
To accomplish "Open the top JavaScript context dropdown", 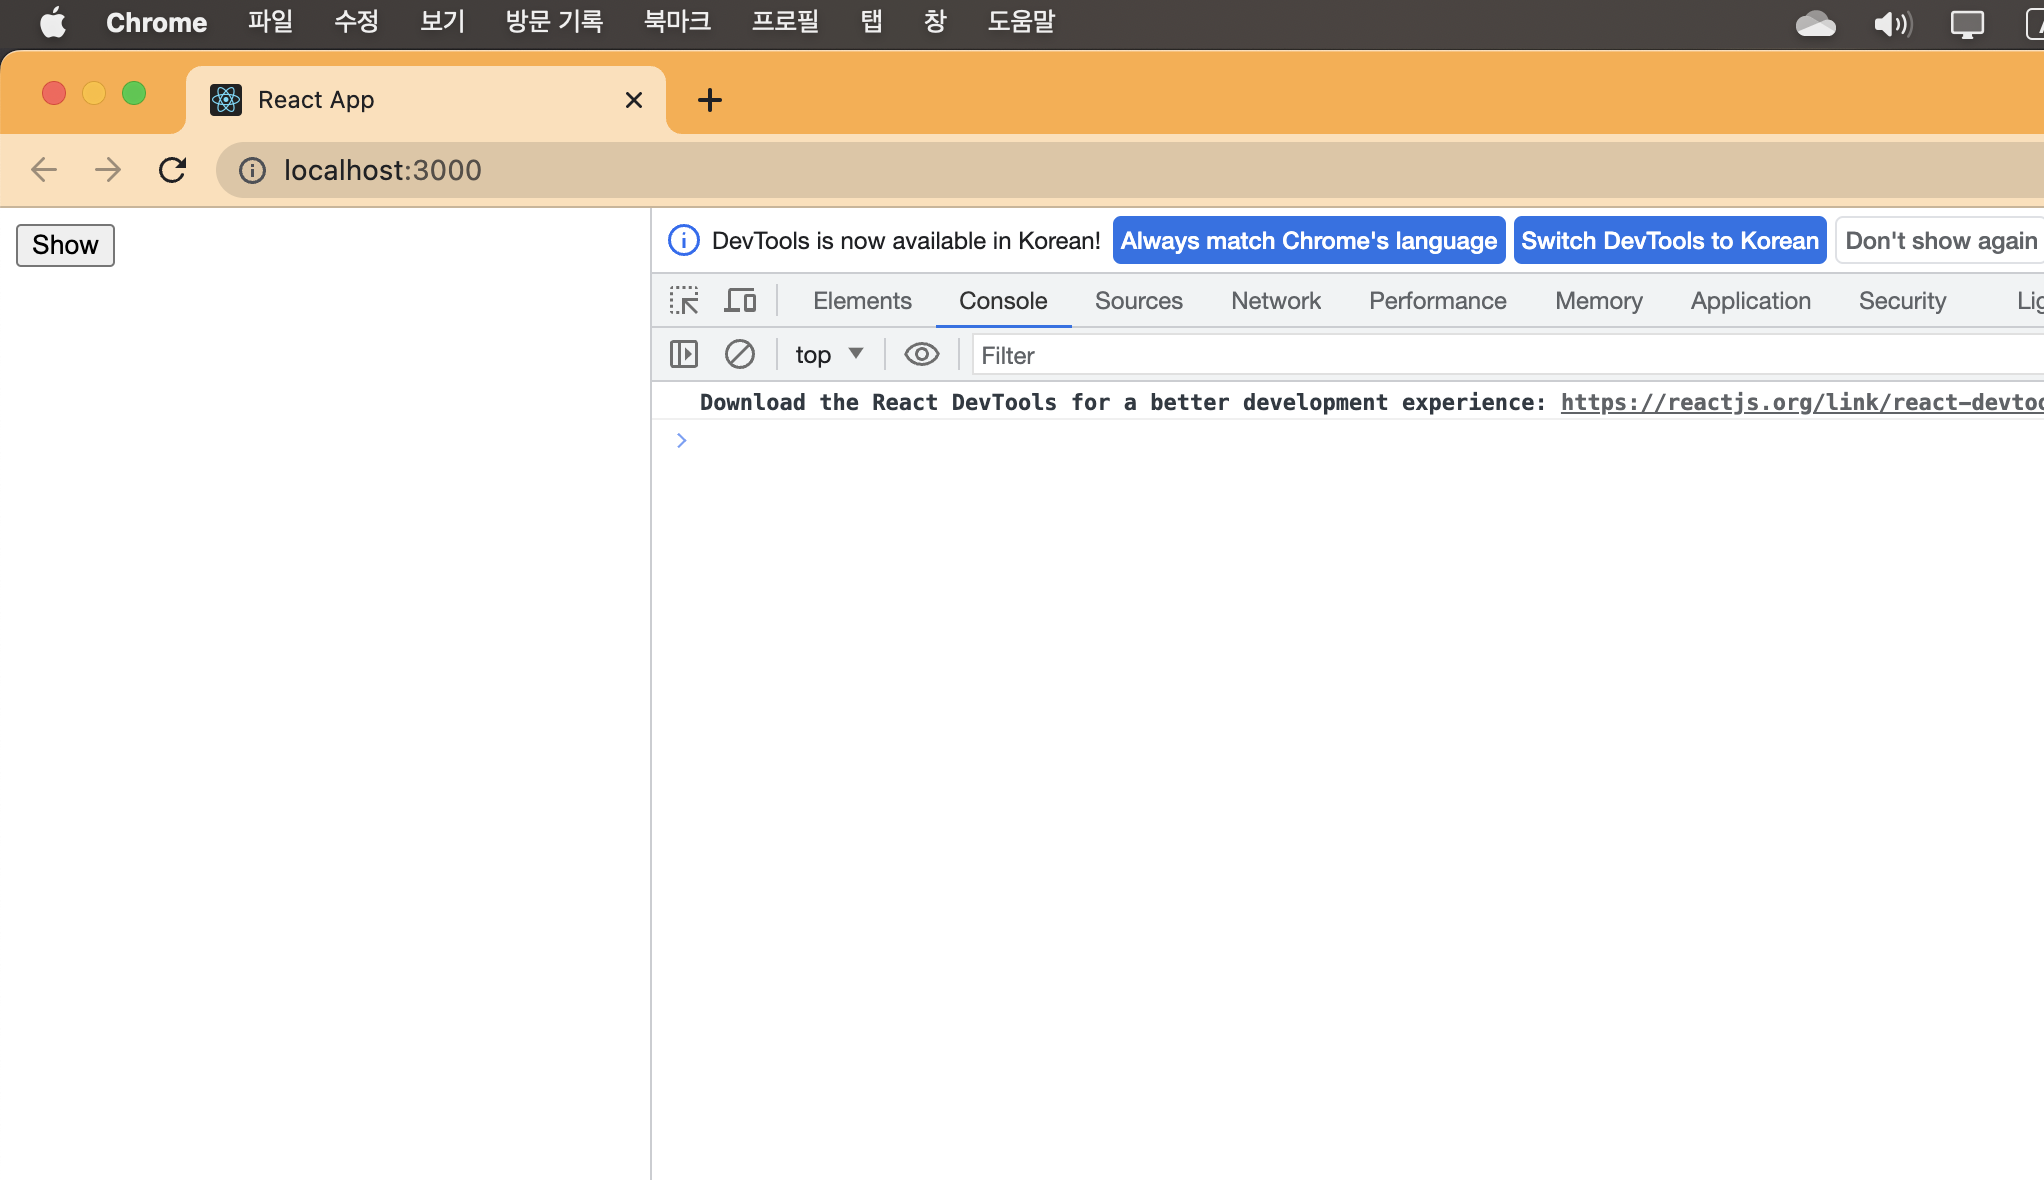I will click(x=829, y=355).
